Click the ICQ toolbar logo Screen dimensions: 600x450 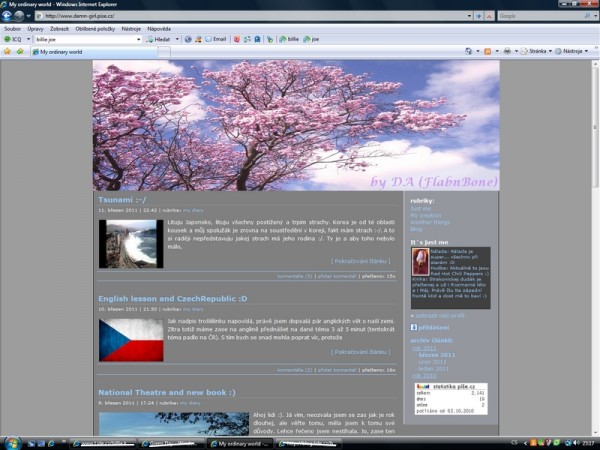[12, 39]
